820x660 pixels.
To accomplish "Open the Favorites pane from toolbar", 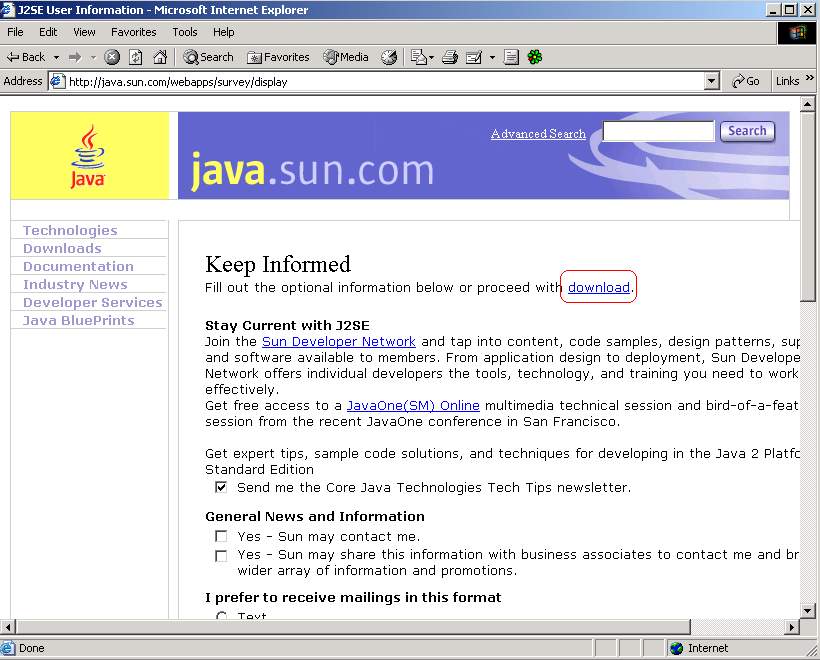I will coord(278,57).
